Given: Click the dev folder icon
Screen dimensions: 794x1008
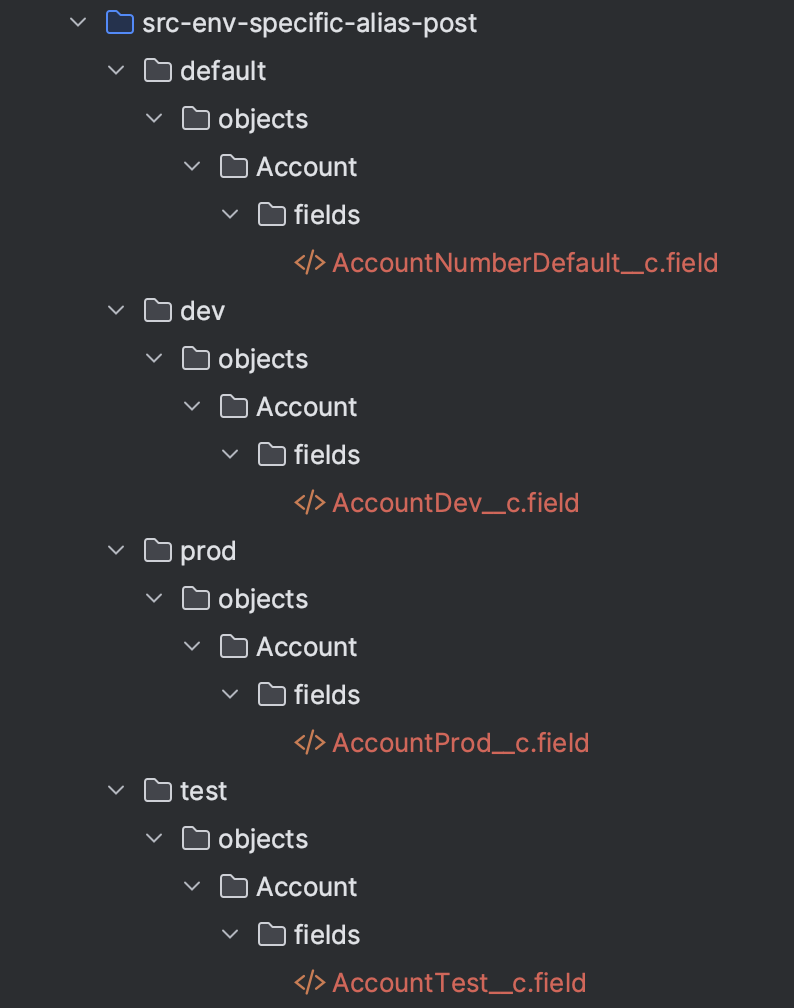Looking at the screenshot, I should point(158,311).
